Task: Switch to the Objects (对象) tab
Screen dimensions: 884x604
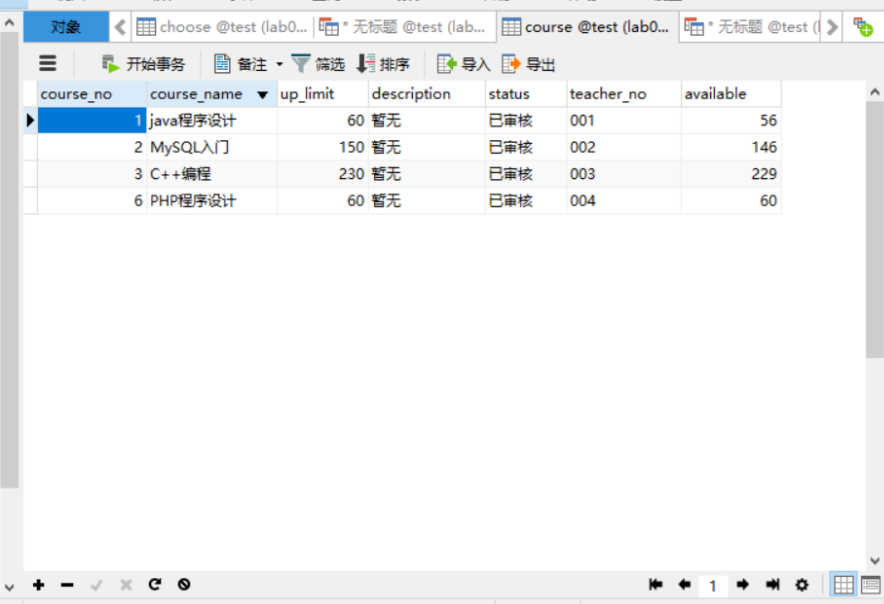Action: [65, 26]
